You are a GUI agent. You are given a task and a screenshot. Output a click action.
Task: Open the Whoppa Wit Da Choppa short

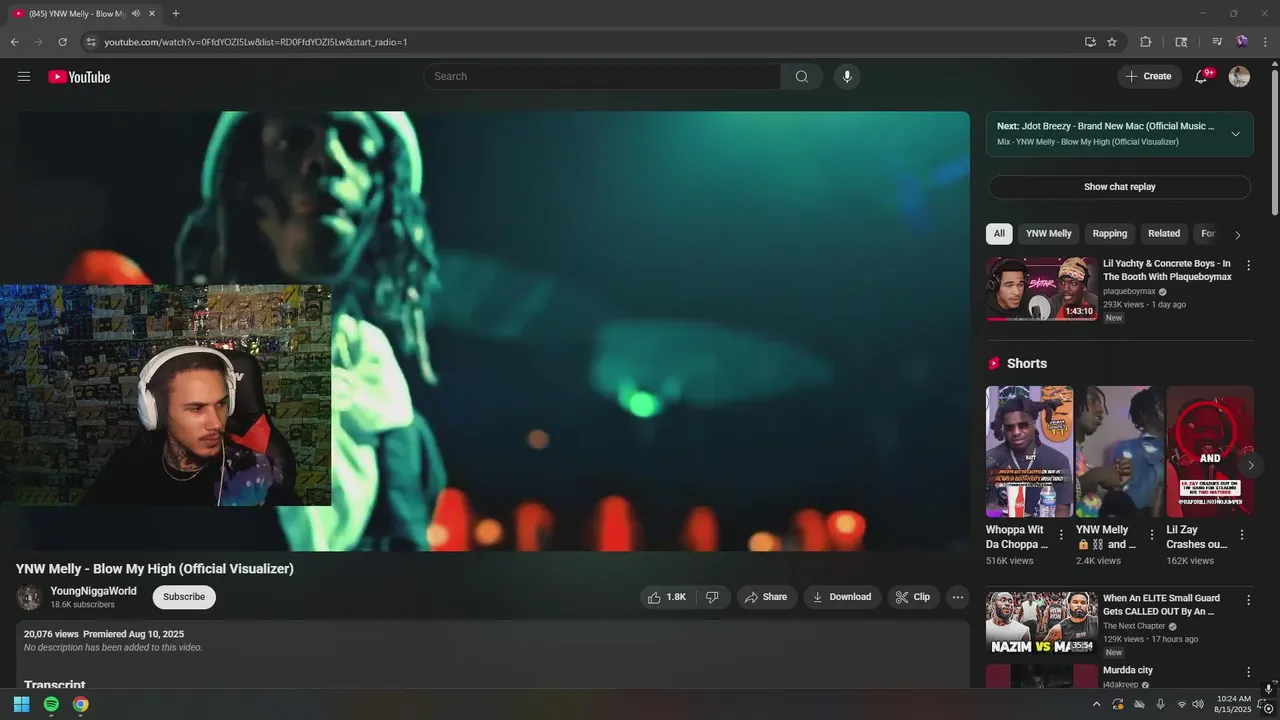(1029, 451)
